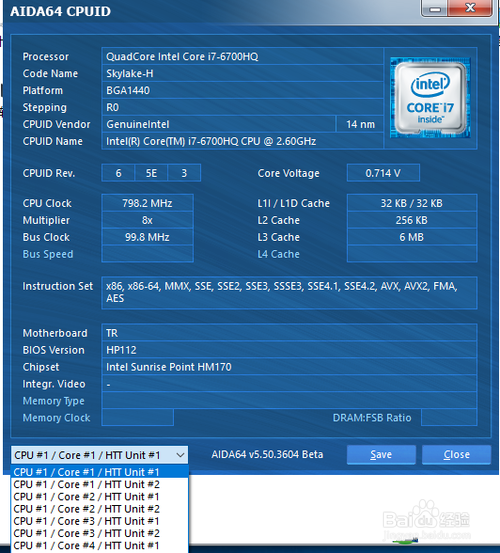Click the Save button
Image resolution: width=500 pixels, height=553 pixels.
point(381,455)
